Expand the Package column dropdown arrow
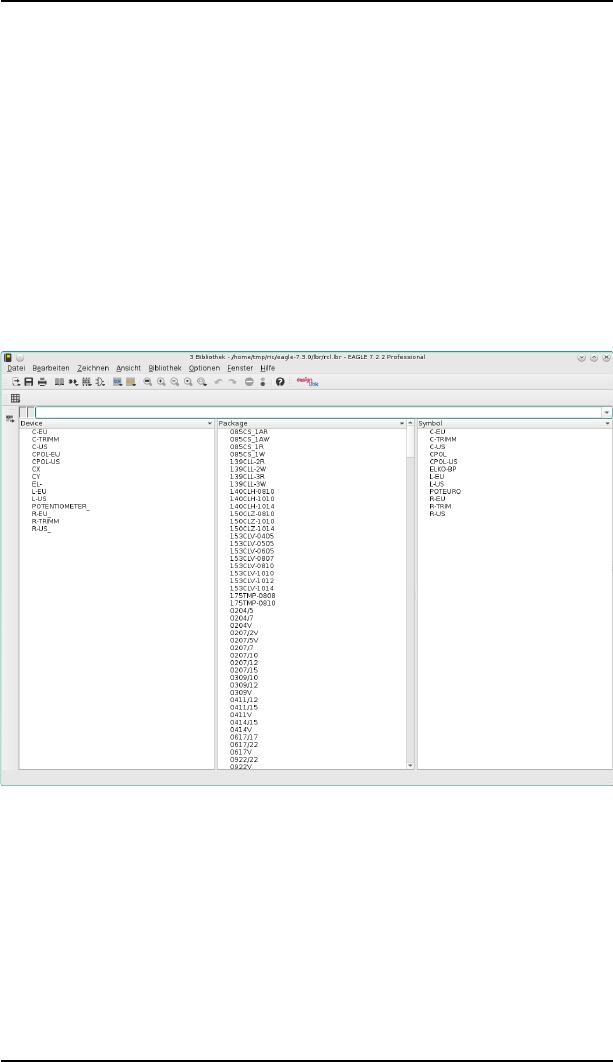Screen dimensions: 613x1062 [402, 423]
